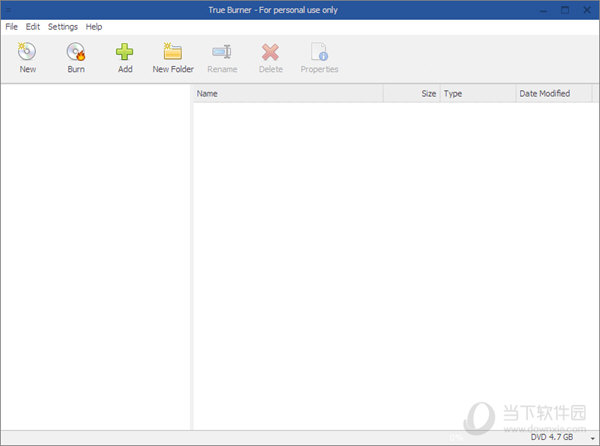Open the window system menu icon in title bar
600x446 pixels.
coord(8,10)
